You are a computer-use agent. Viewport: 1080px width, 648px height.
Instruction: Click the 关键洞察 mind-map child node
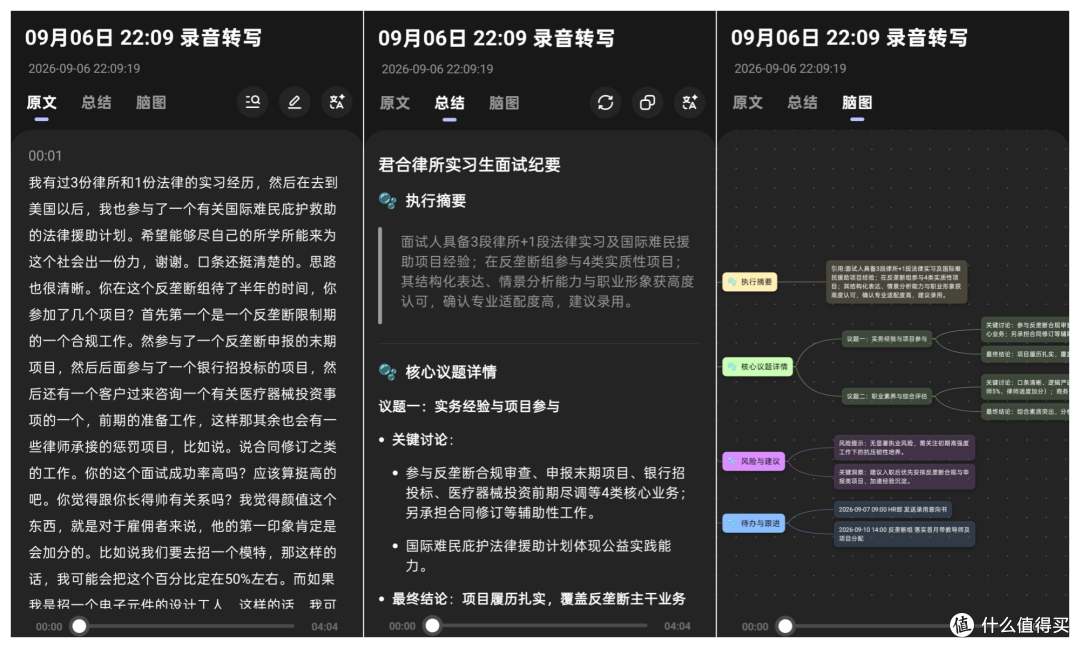[x=904, y=477]
